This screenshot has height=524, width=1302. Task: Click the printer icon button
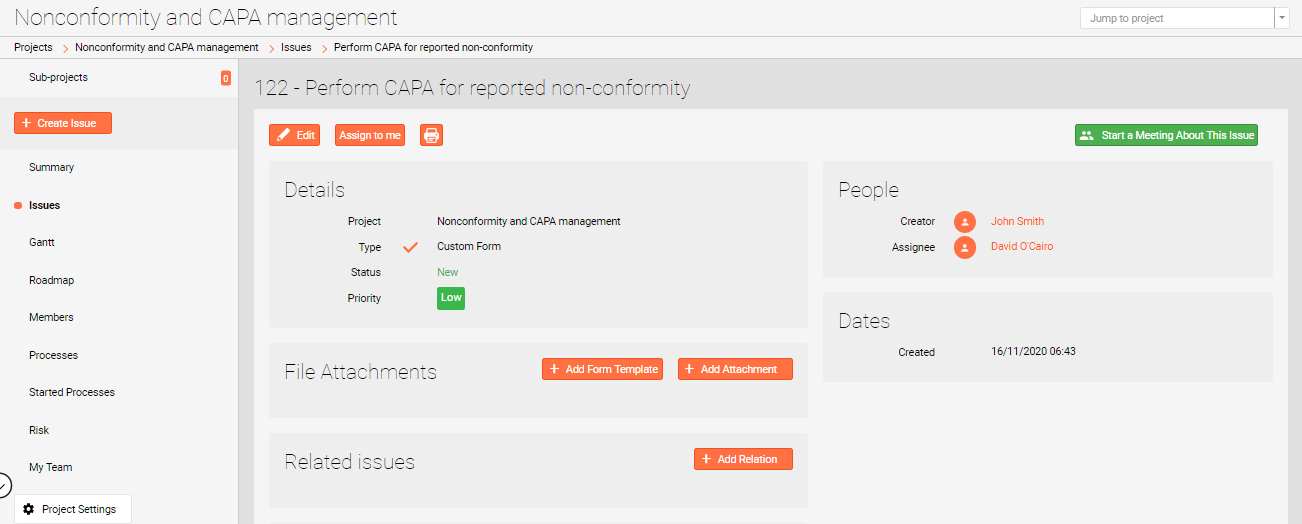click(431, 135)
